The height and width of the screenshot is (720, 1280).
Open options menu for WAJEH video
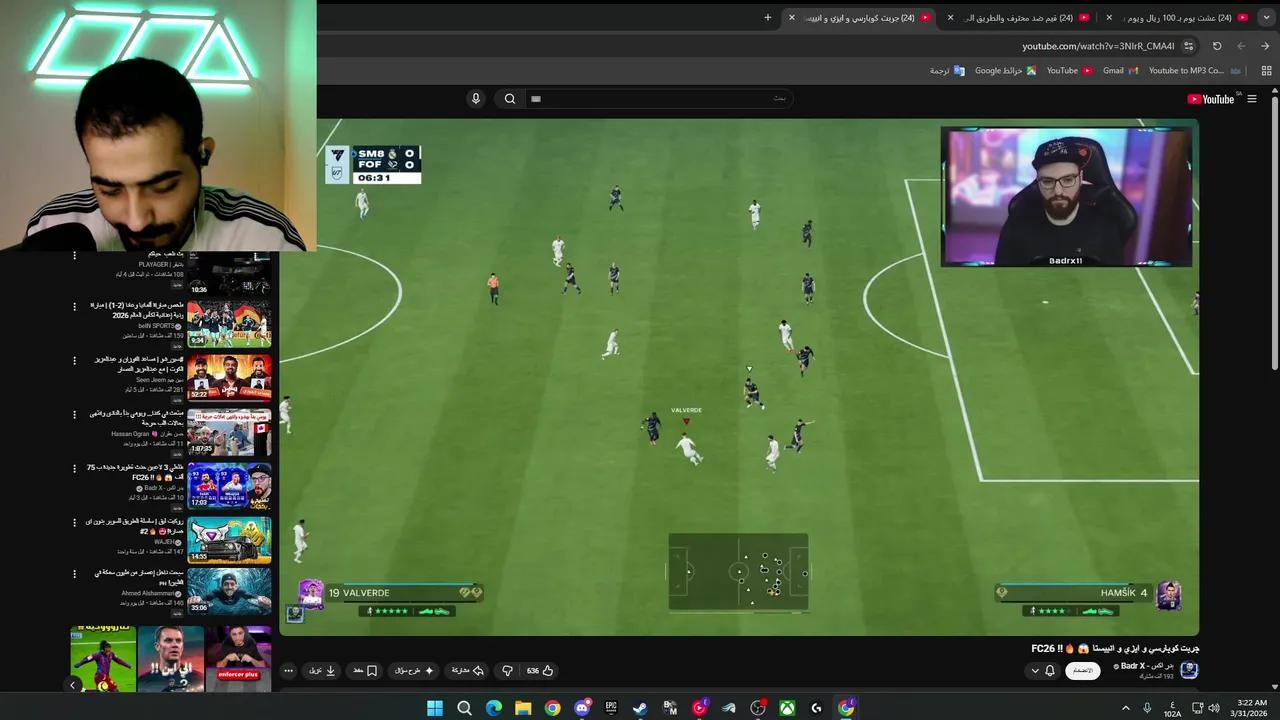point(74,523)
